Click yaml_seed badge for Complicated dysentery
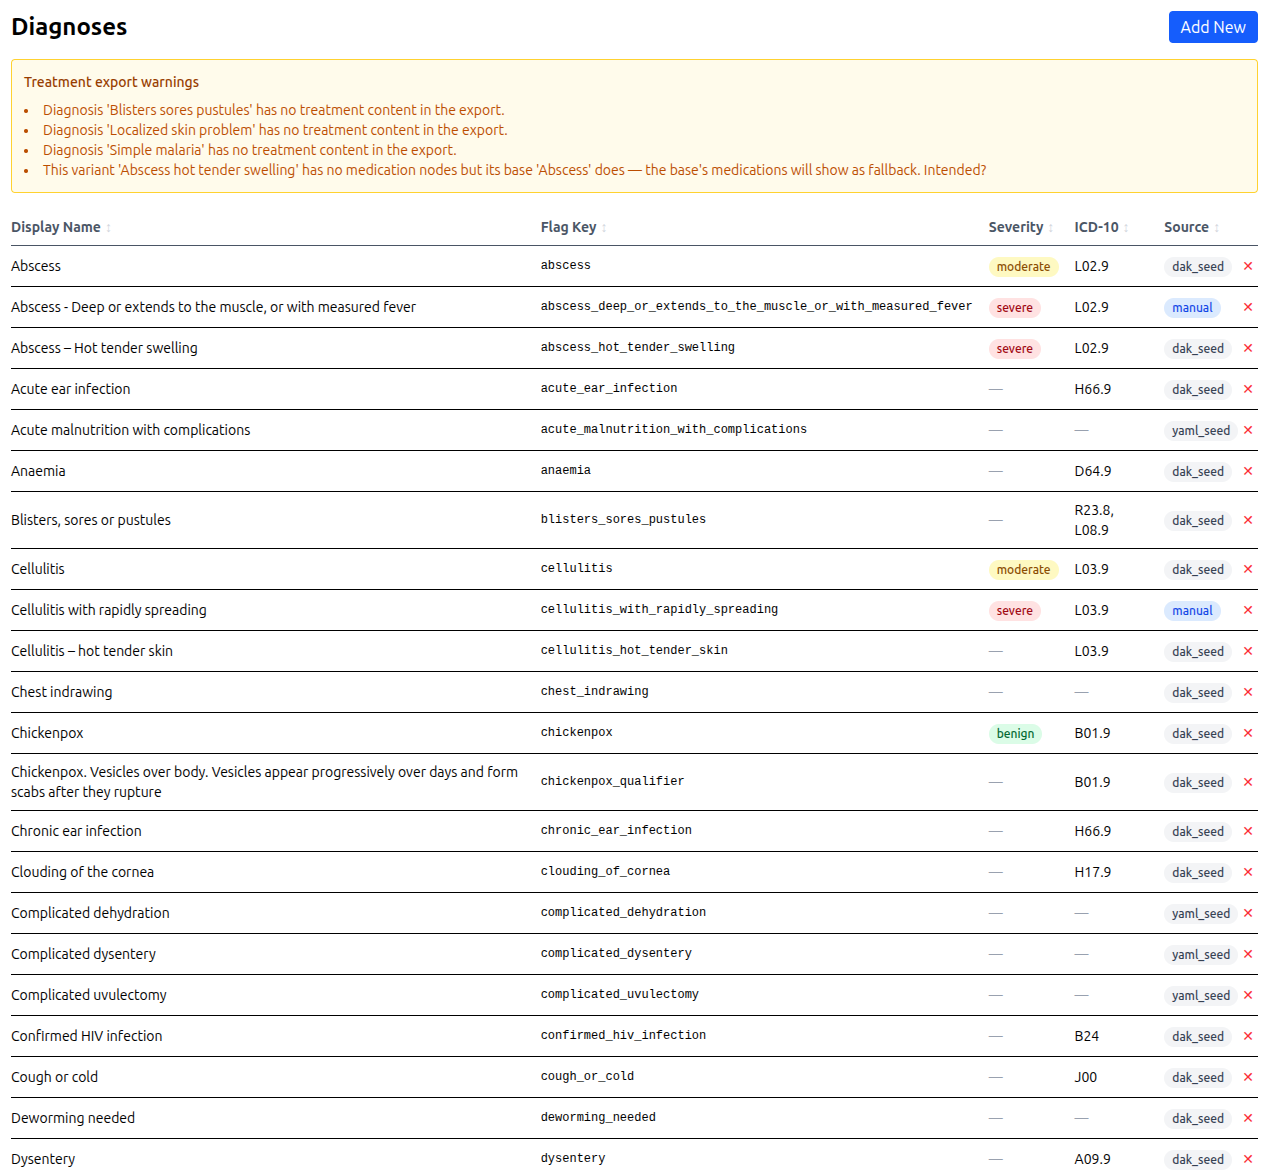 1200,955
